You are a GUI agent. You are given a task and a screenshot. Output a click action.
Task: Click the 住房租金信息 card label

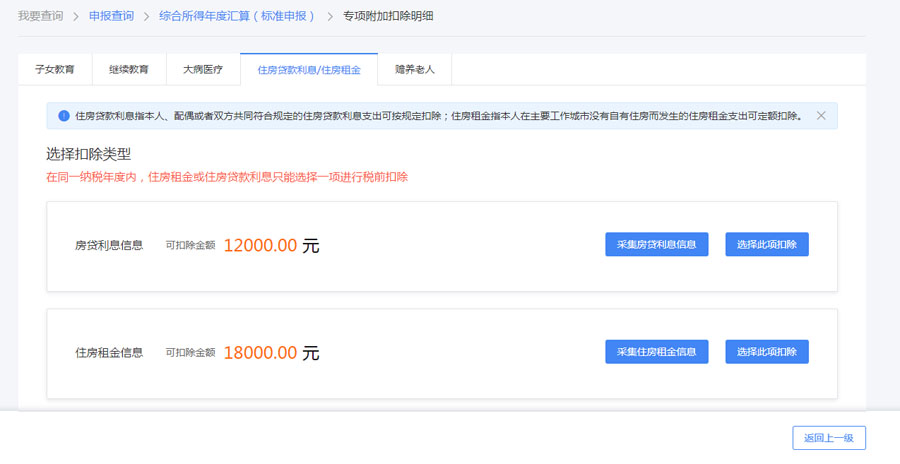pyautogui.click(x=109, y=353)
